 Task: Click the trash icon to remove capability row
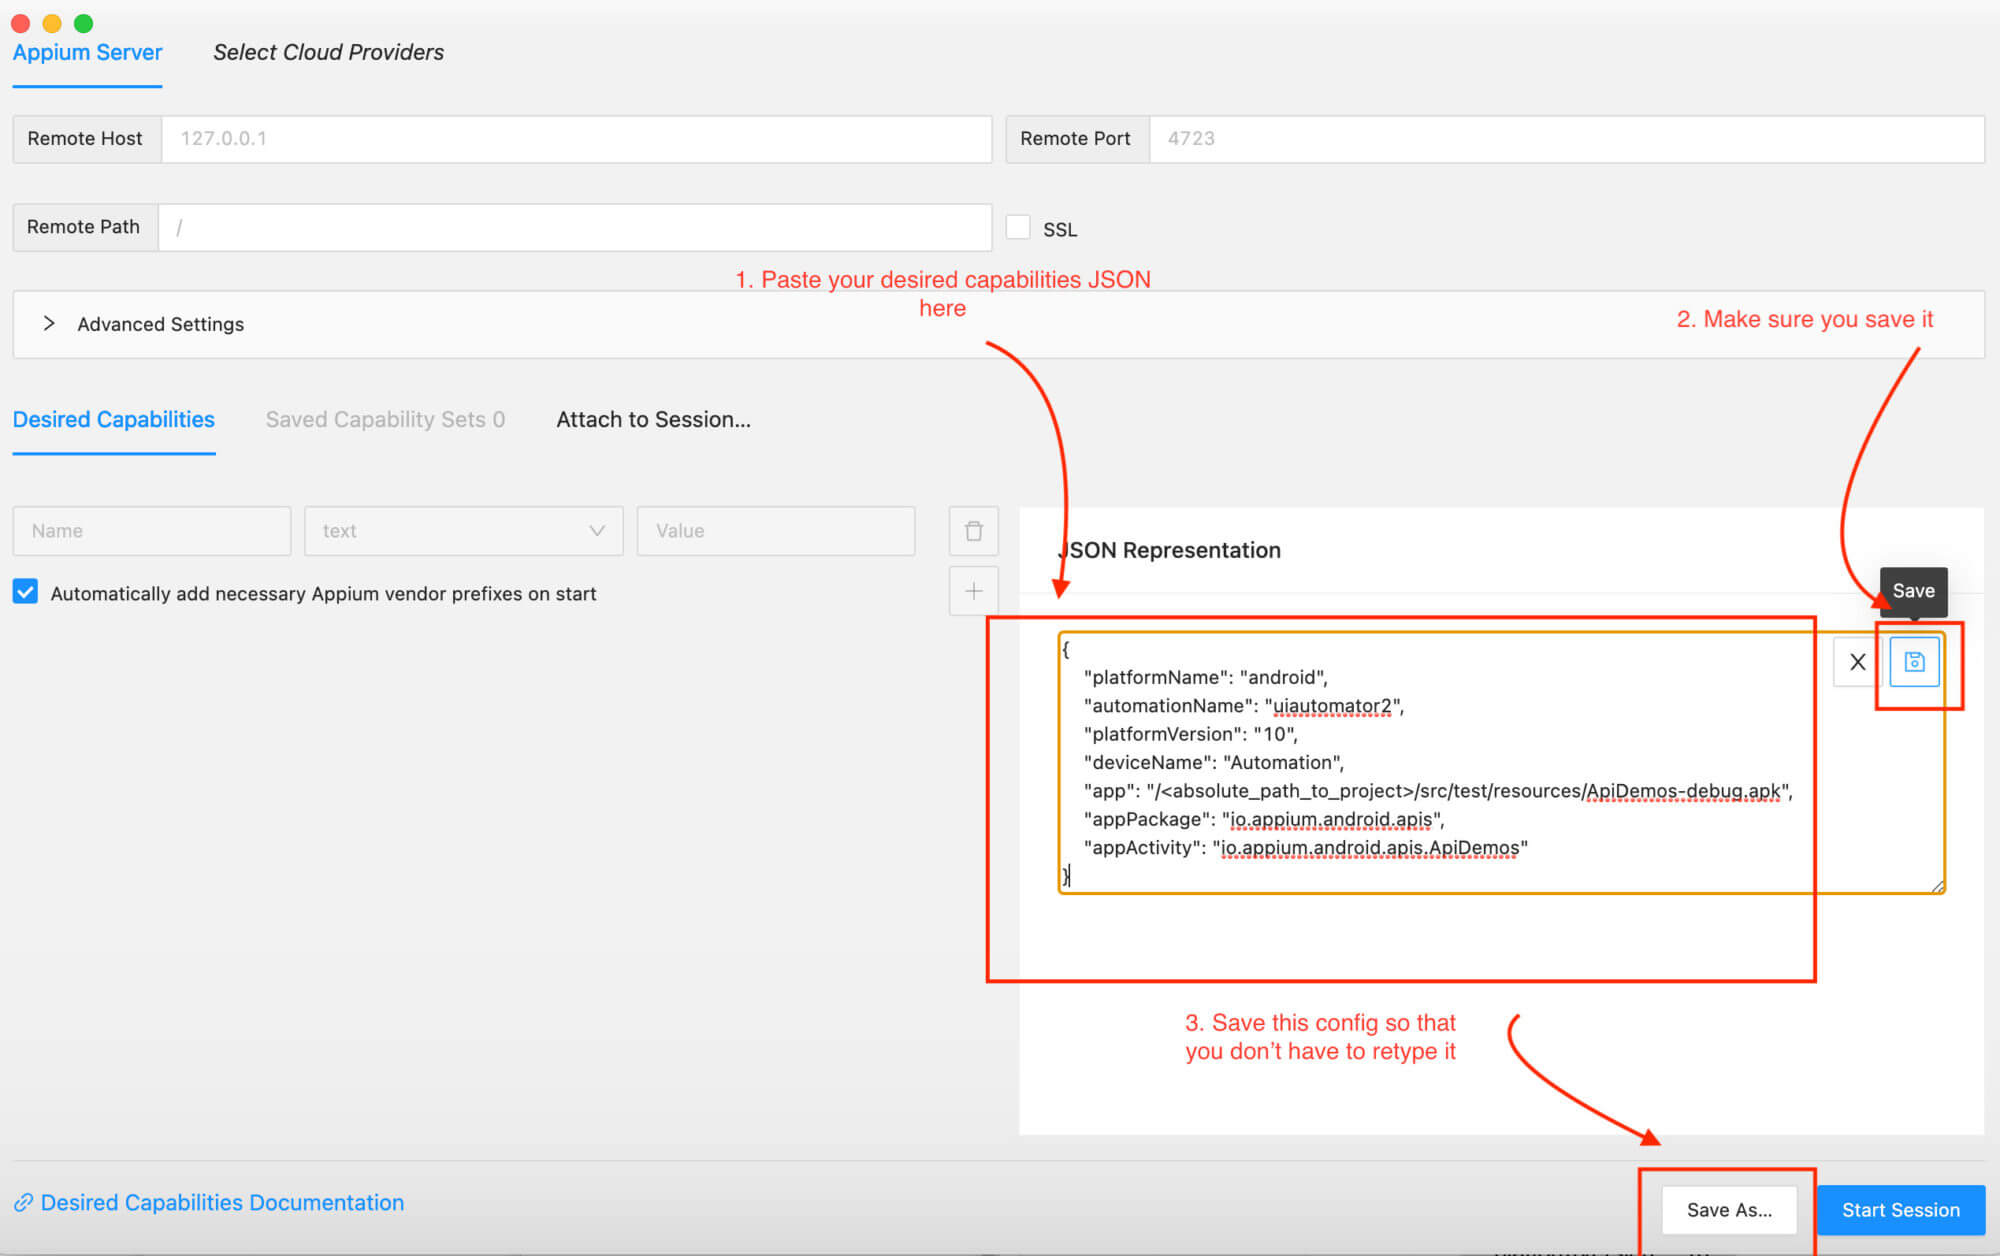coord(973,531)
